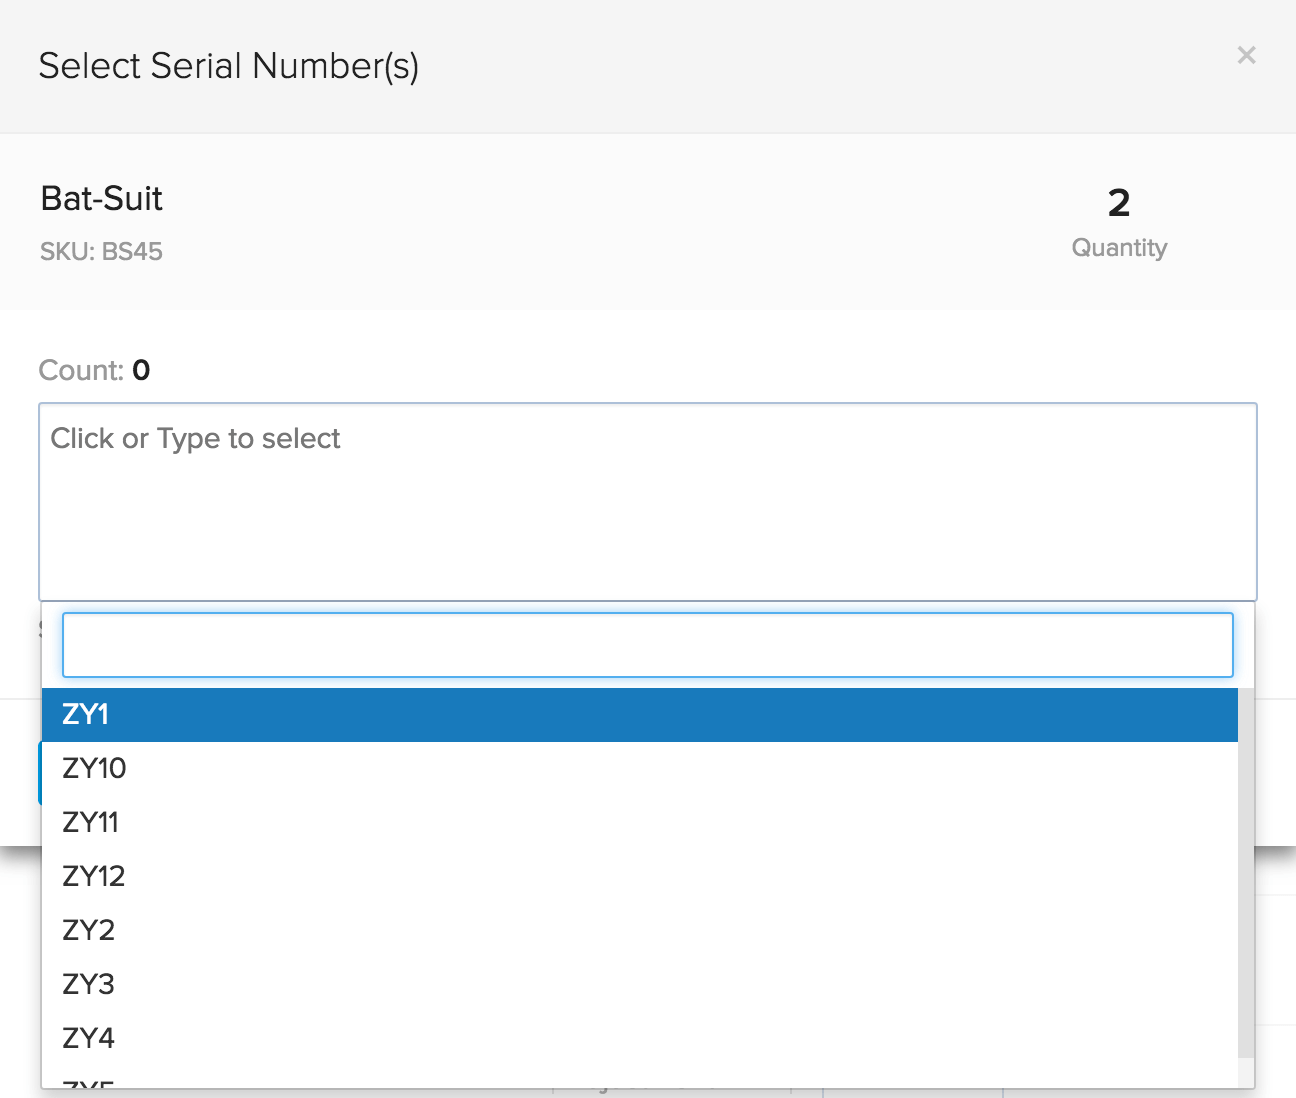
Task: Click the Count: 0 indicator
Action: [94, 371]
